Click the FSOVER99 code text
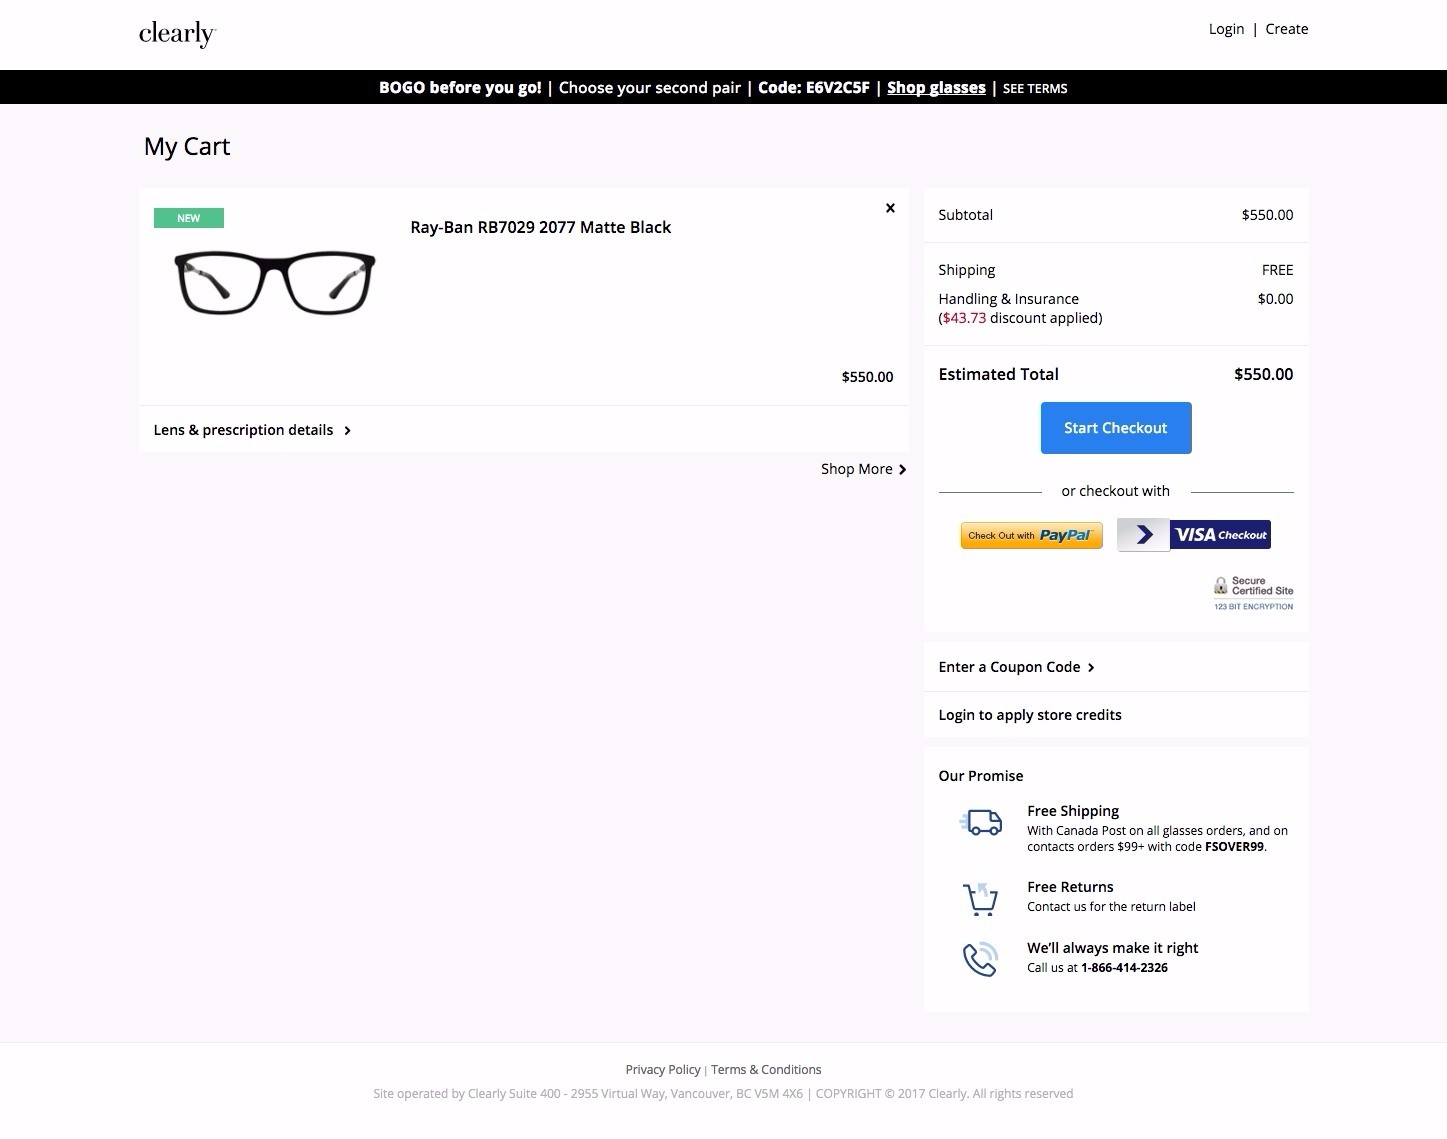 (x=1235, y=847)
